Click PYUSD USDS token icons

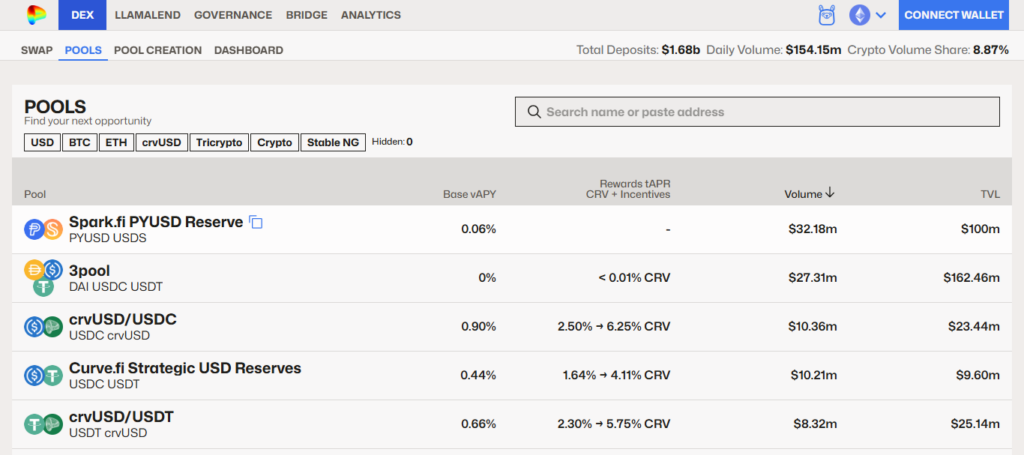(43, 229)
